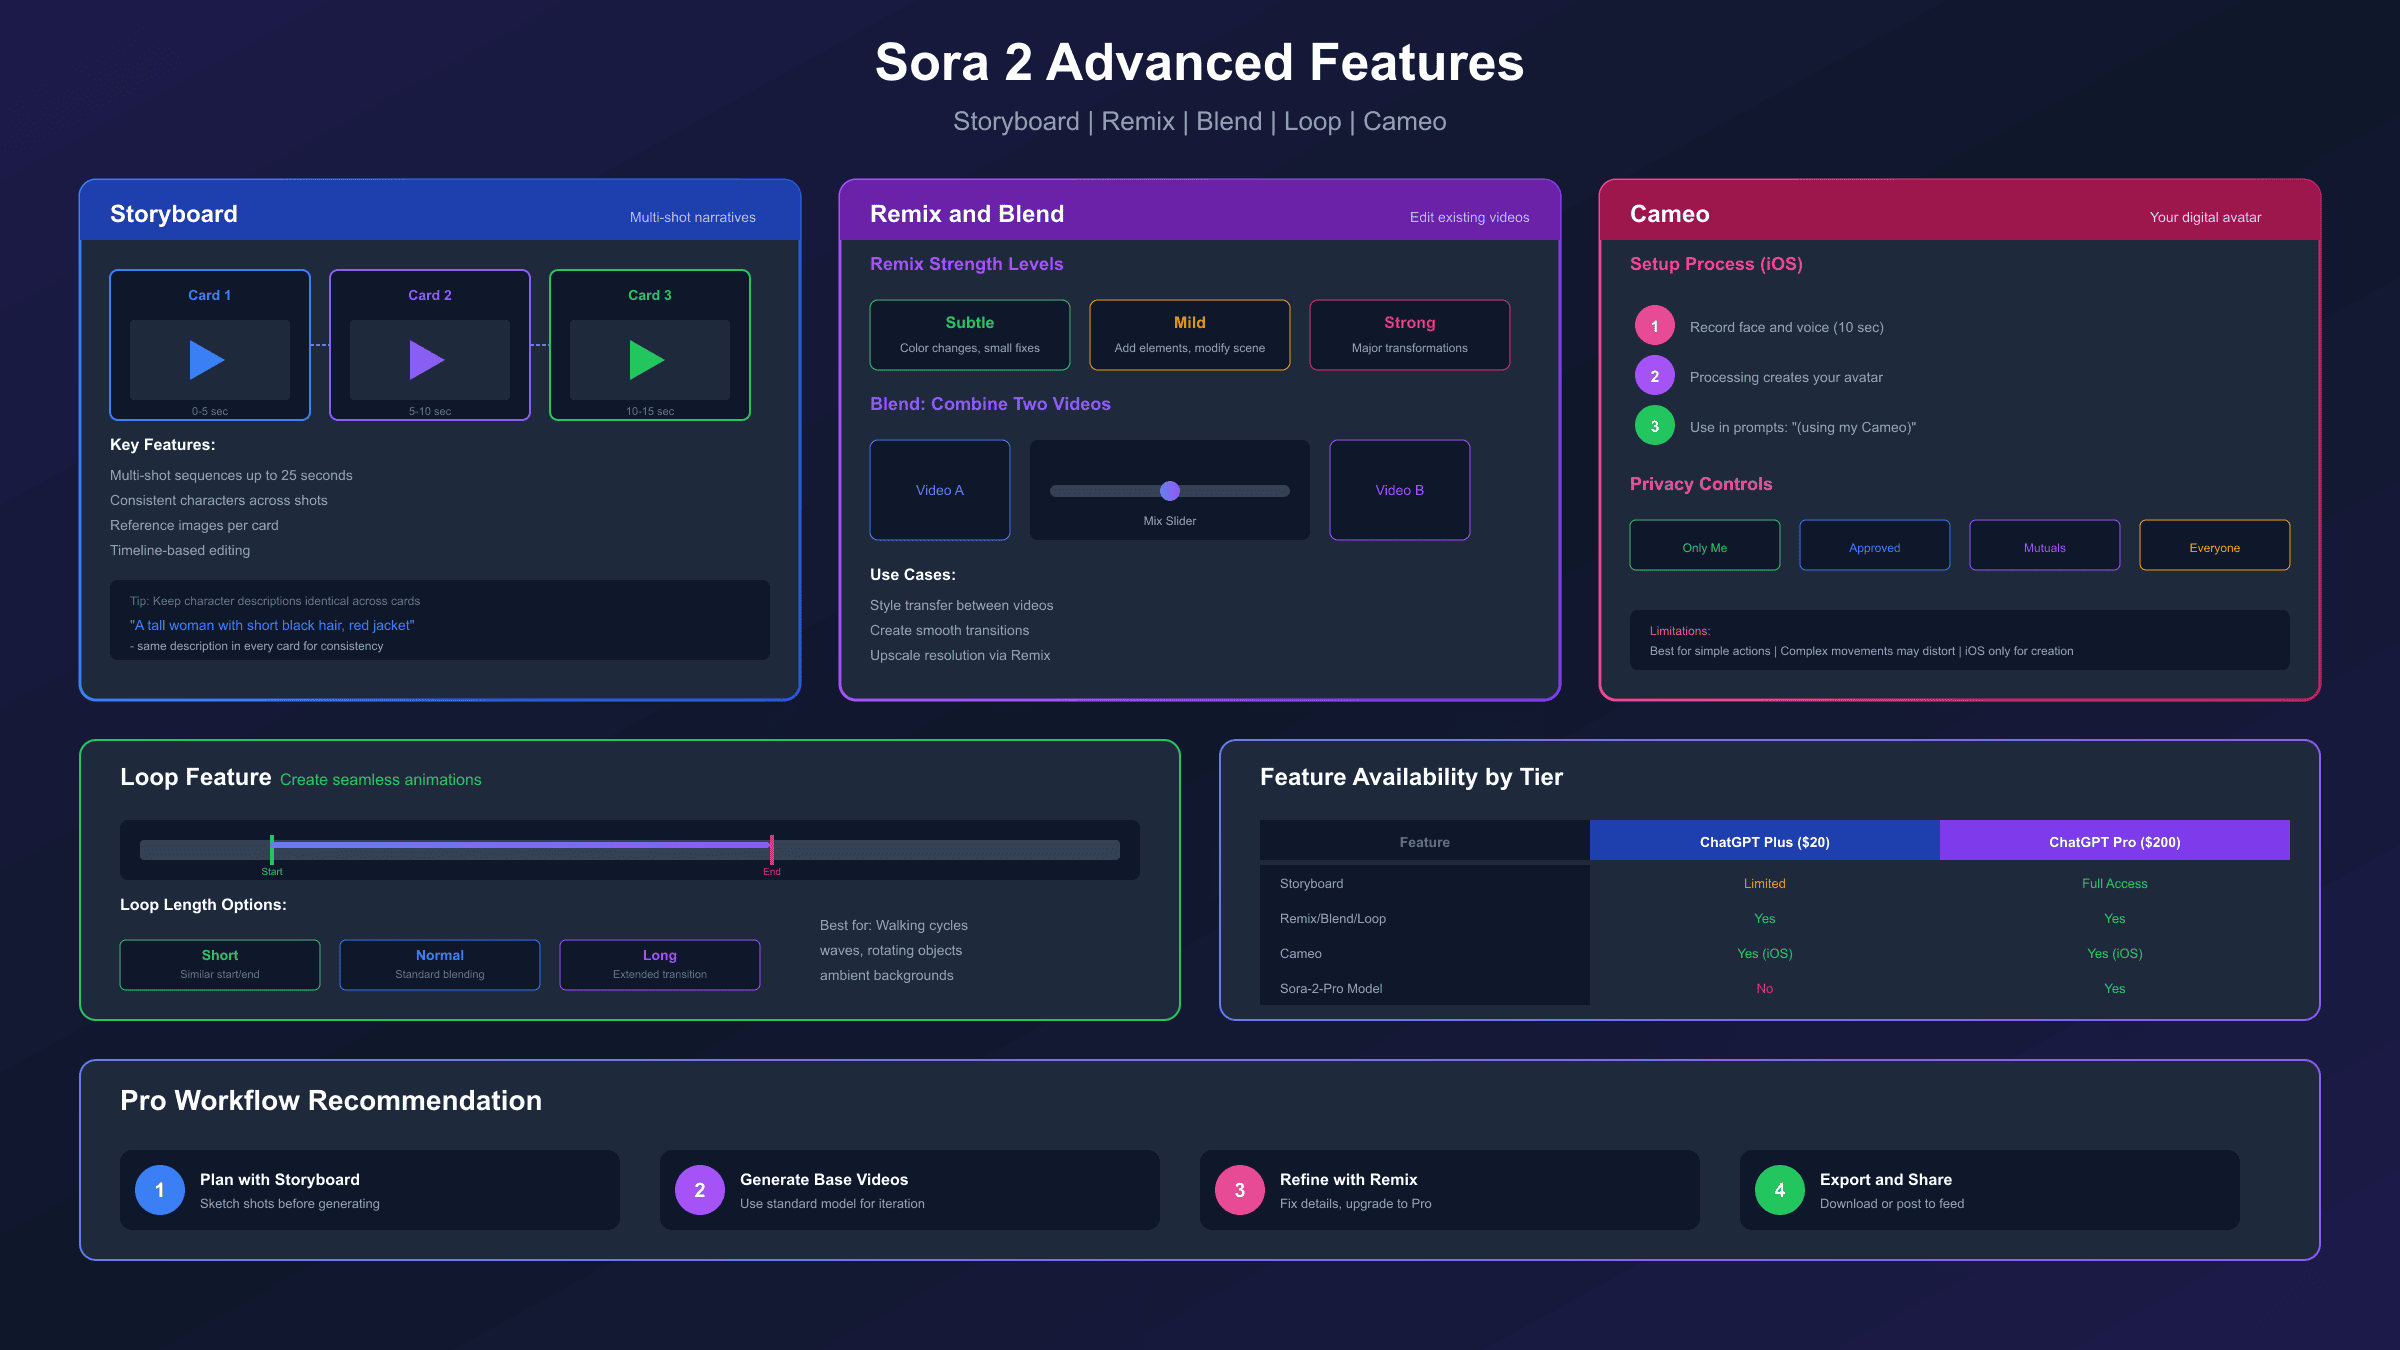
Task: Click the 'Export and Share' step icon
Action: (1778, 1189)
